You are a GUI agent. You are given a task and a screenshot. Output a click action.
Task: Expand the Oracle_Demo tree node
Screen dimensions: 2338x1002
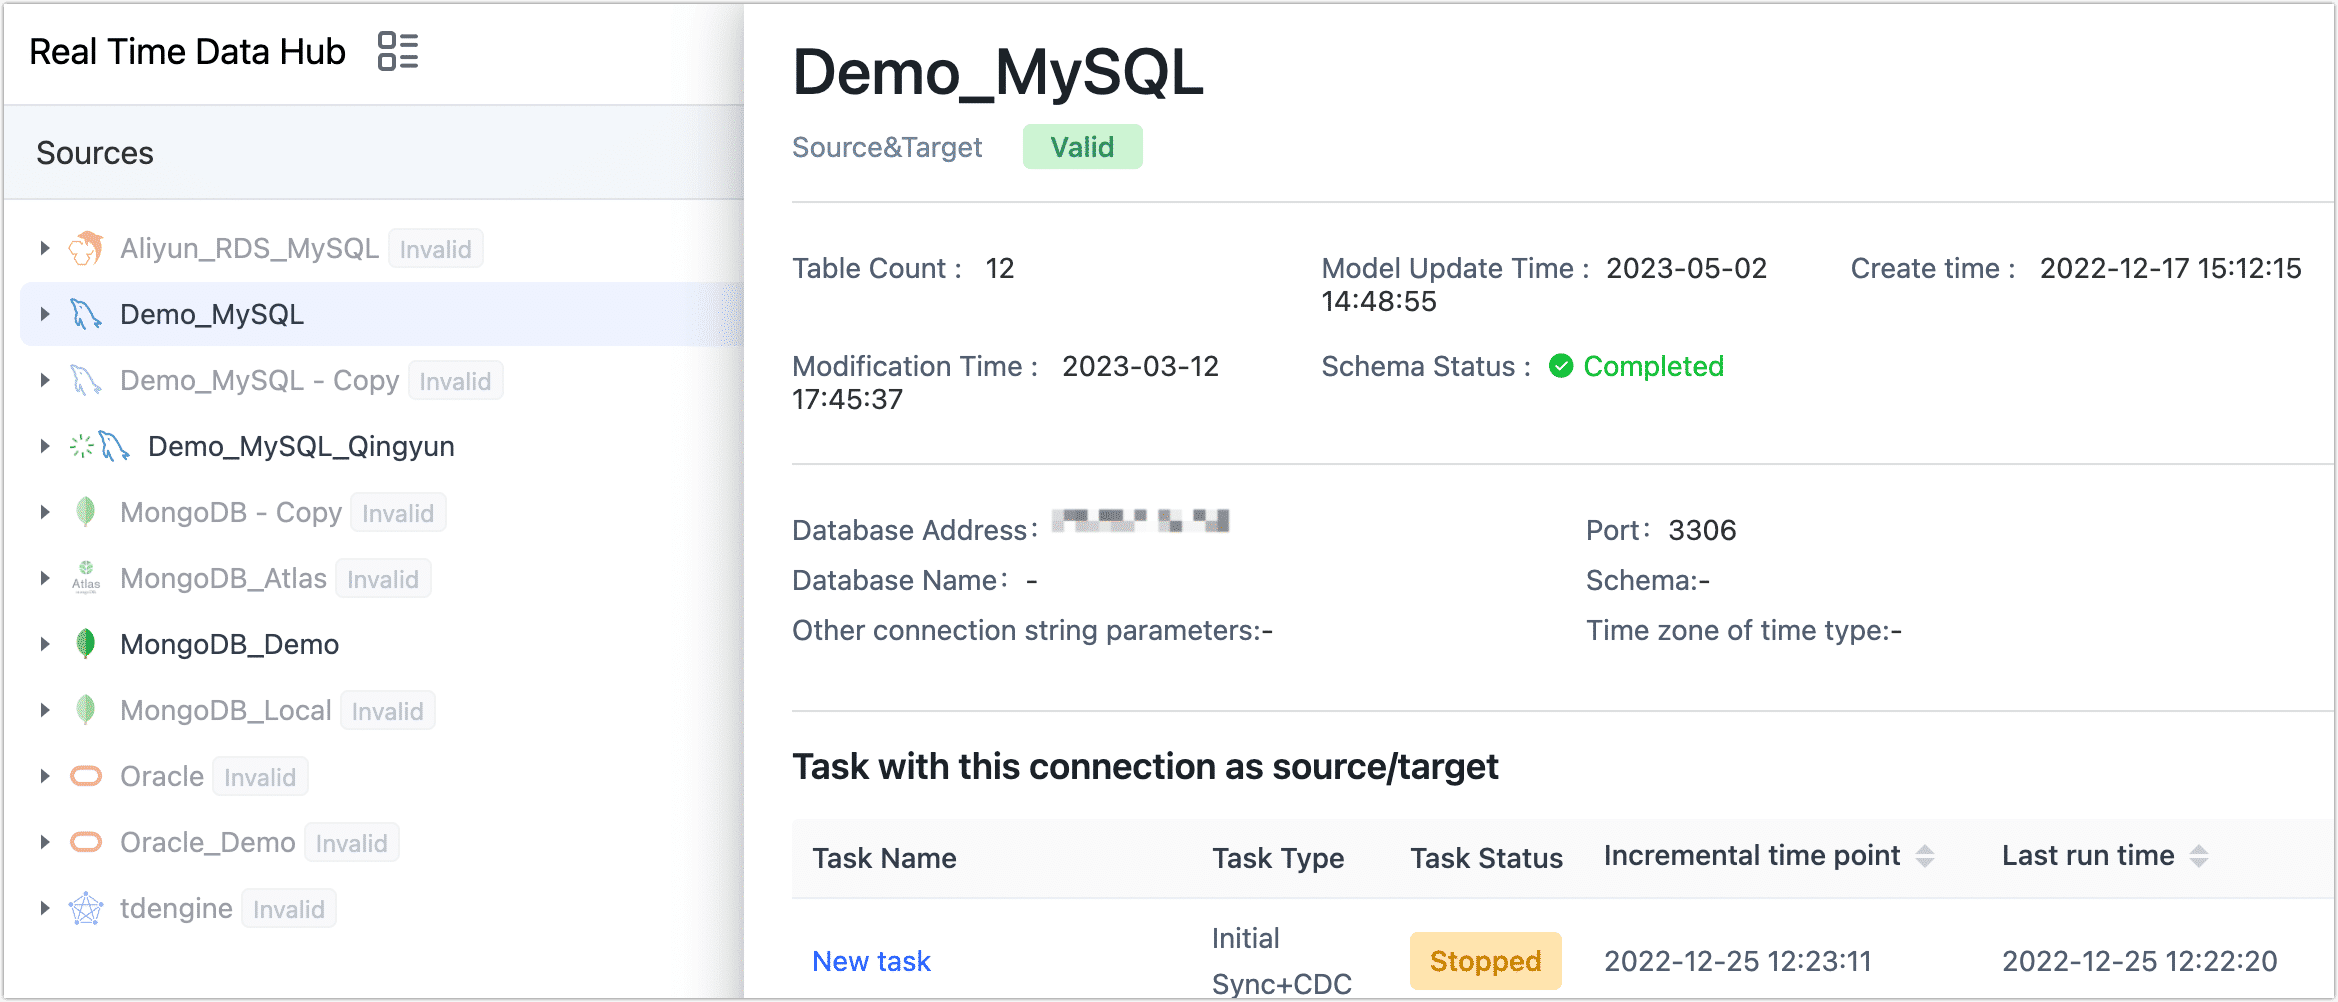pos(44,842)
